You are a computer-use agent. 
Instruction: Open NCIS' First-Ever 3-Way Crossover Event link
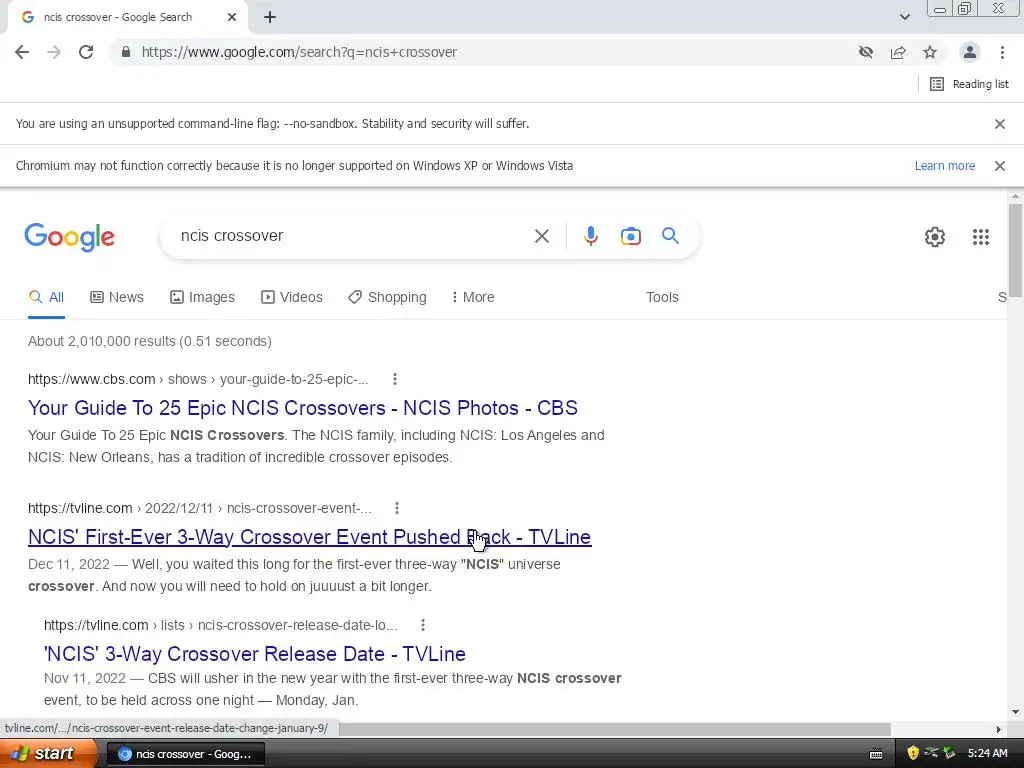pos(310,537)
